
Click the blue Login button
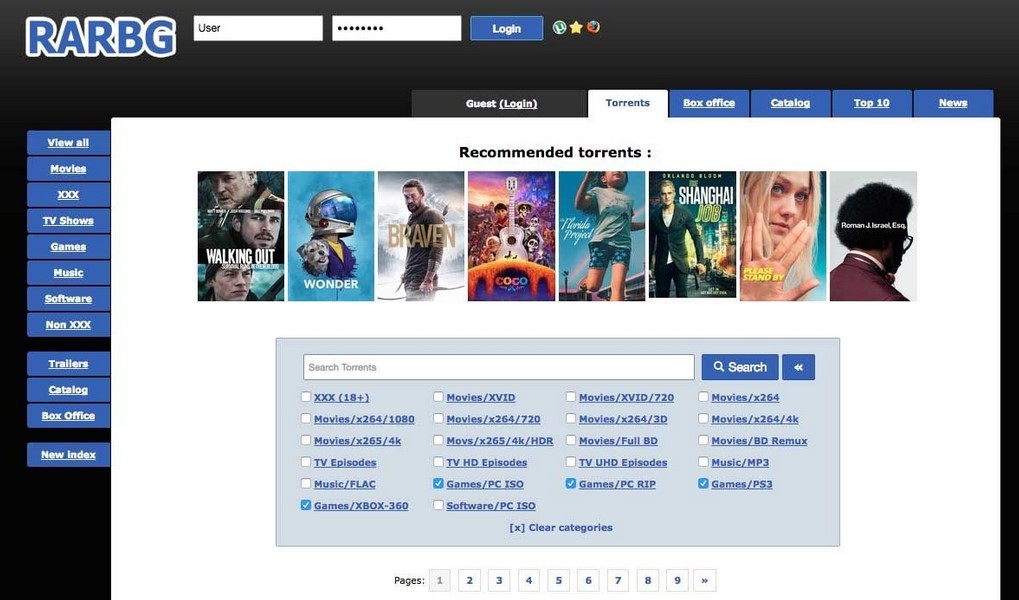[x=506, y=29]
